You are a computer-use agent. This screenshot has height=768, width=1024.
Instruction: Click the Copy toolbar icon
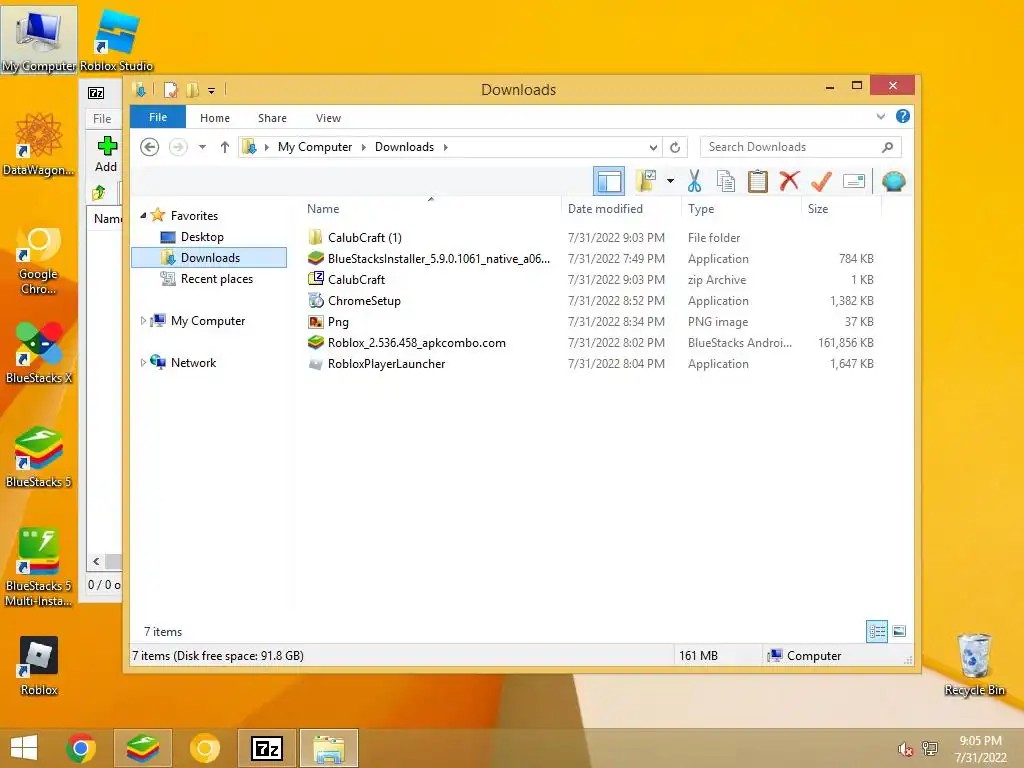tap(726, 181)
